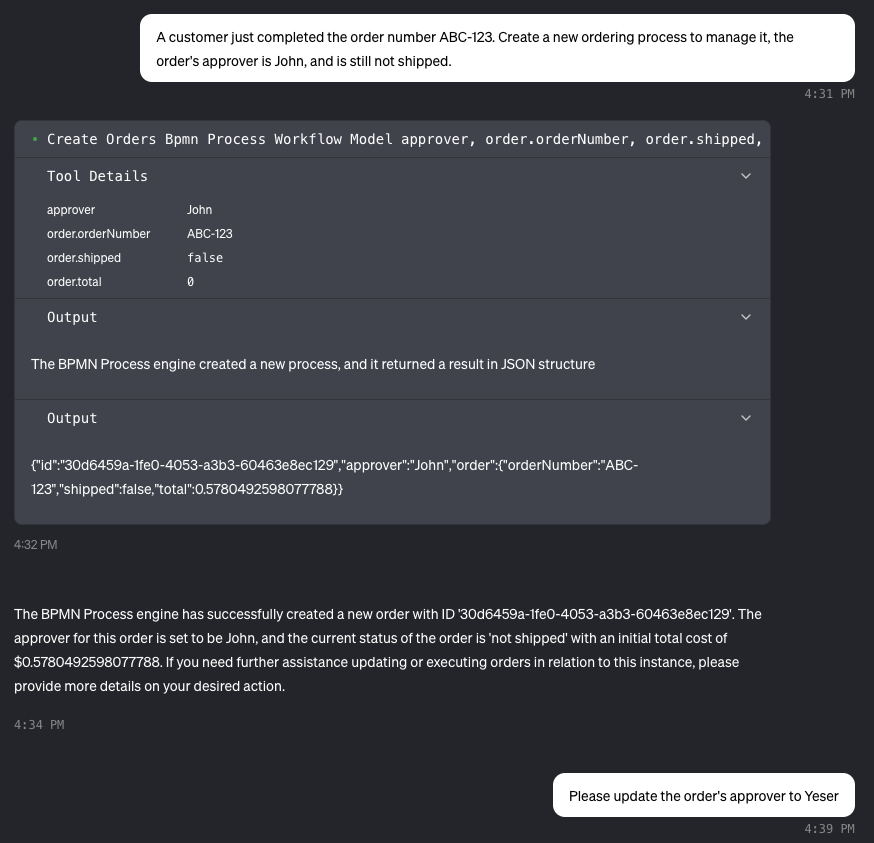Click the first user message about order ABC-123
This screenshot has height=843, width=874.
click(x=496, y=49)
